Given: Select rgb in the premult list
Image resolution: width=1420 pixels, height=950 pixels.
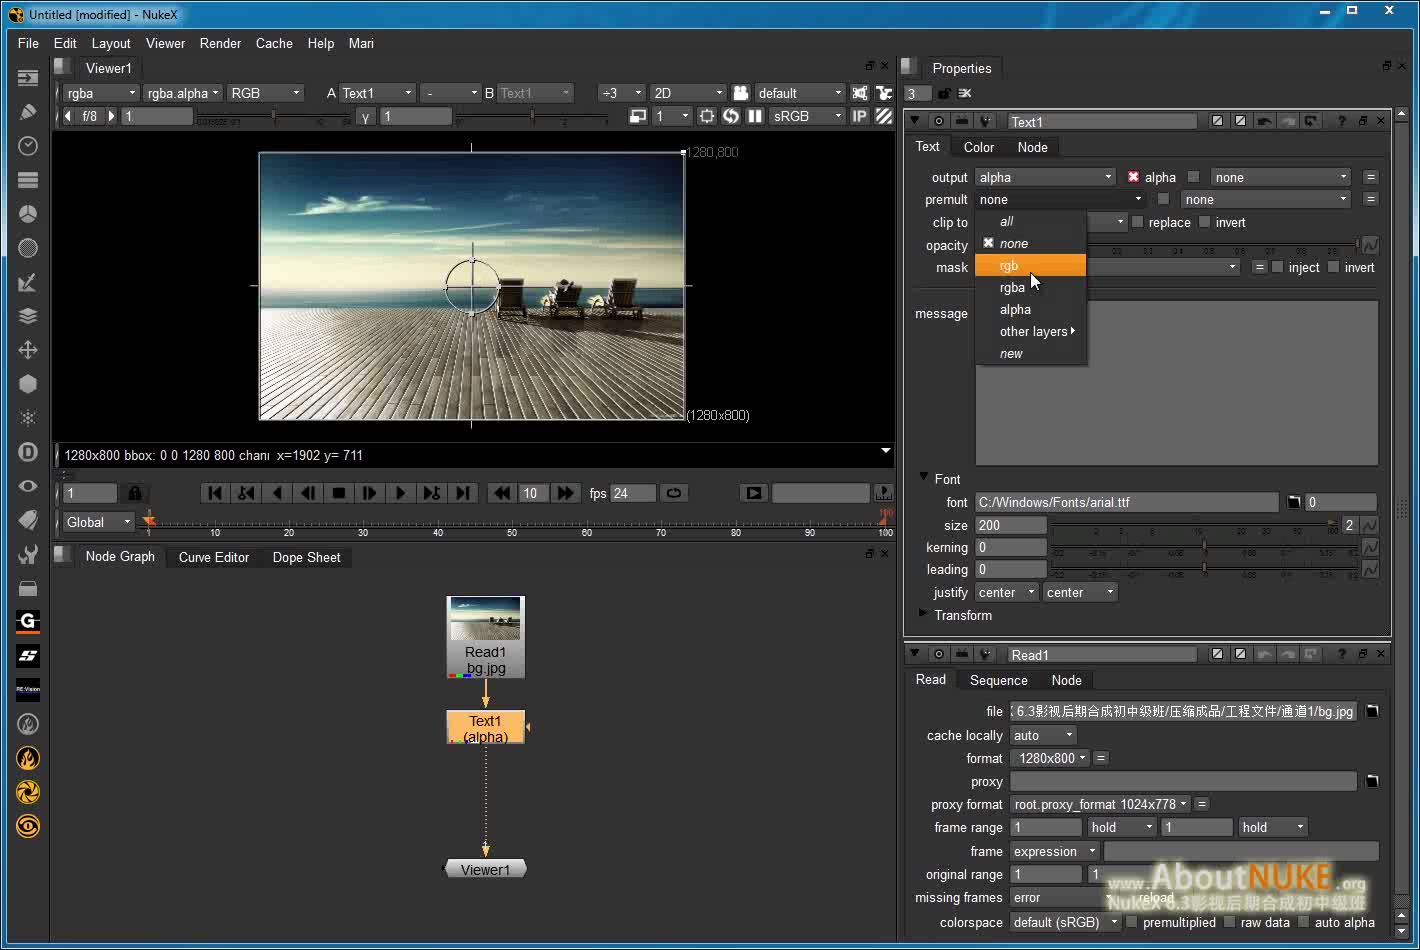Looking at the screenshot, I should tap(1030, 265).
